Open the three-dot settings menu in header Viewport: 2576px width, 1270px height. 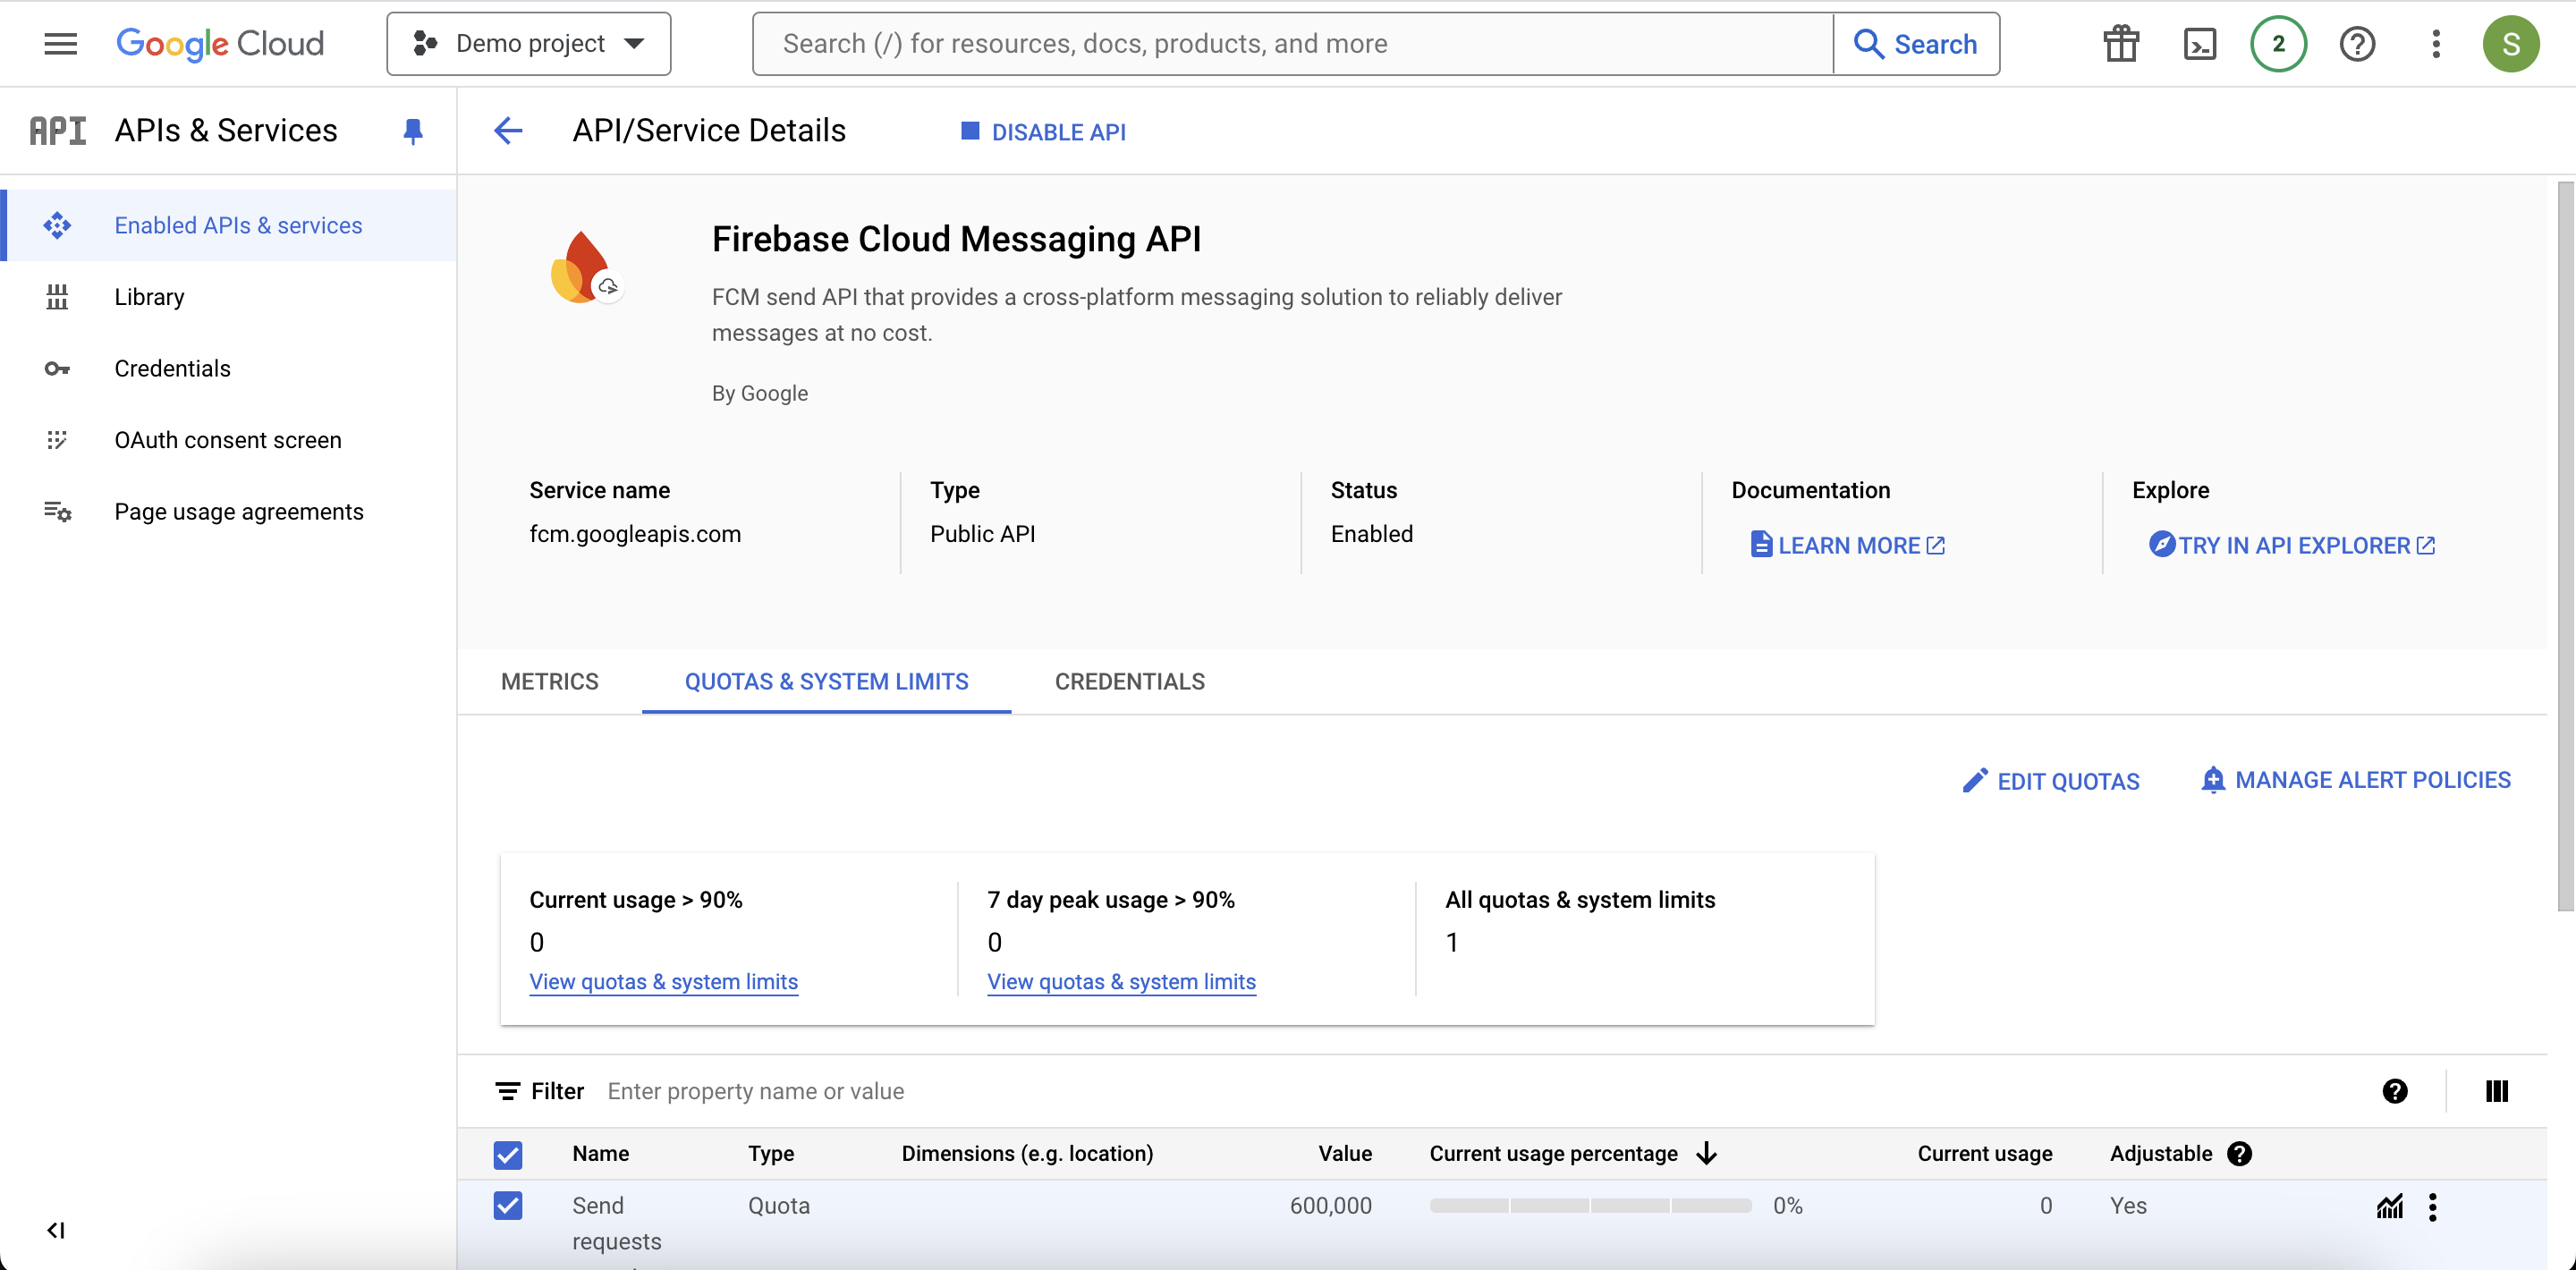2436,43
